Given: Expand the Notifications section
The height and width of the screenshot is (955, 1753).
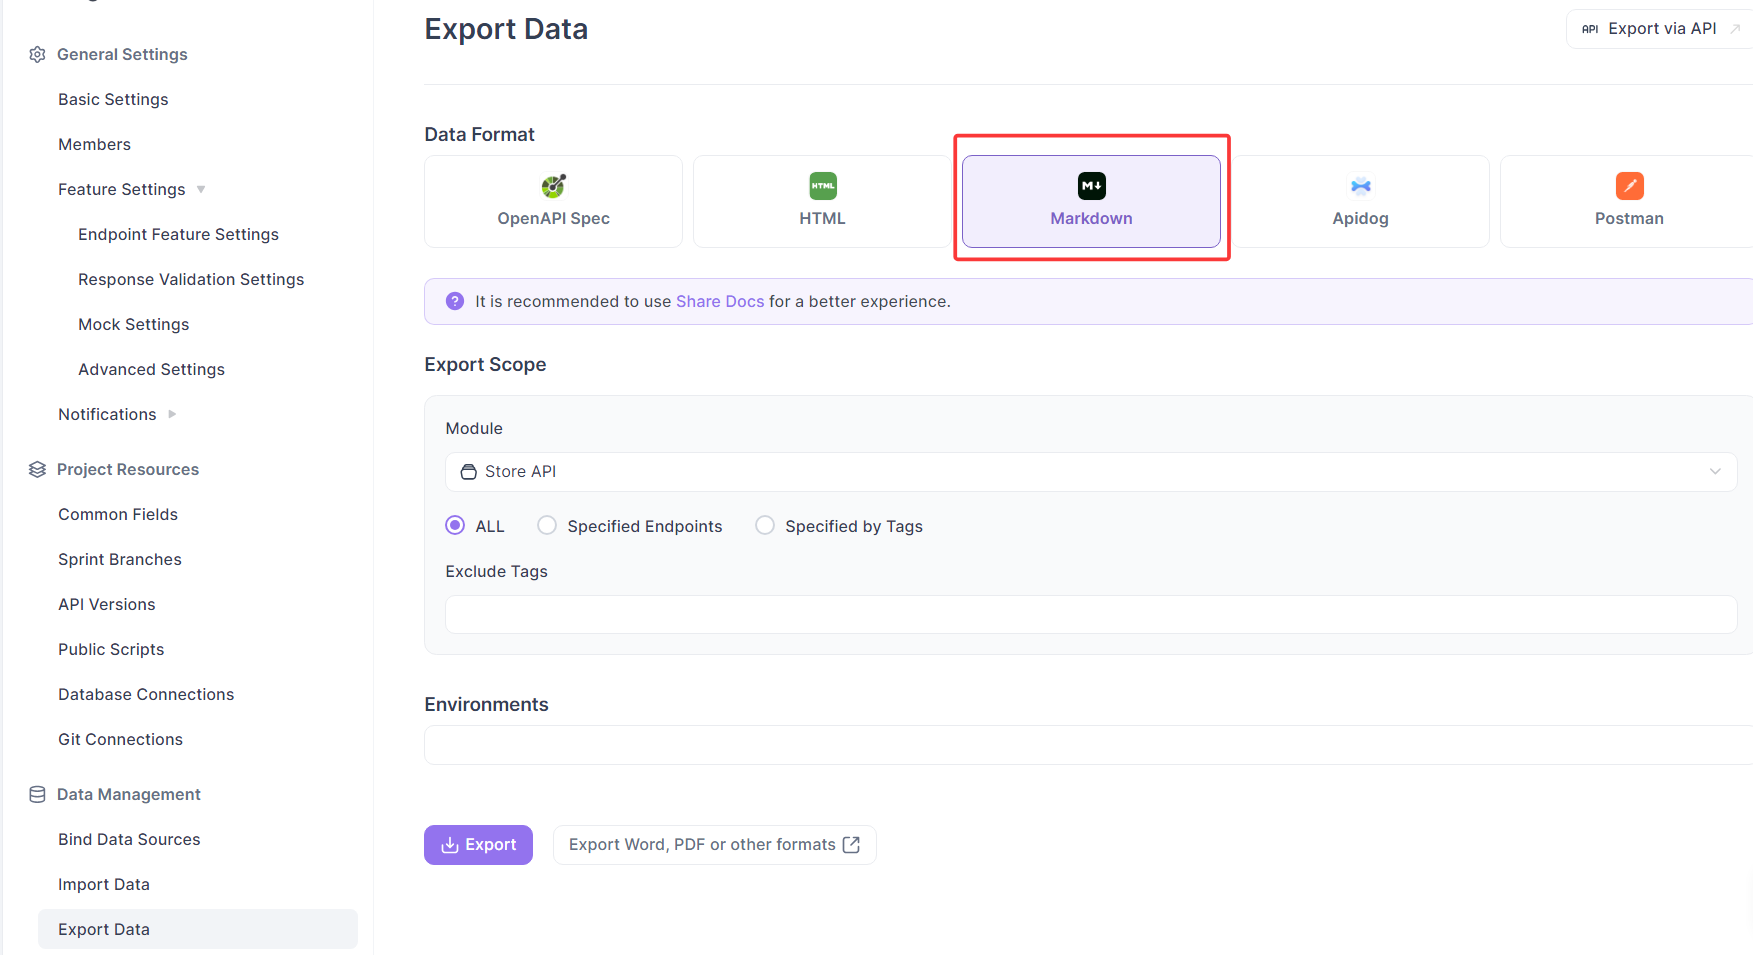Looking at the screenshot, I should click(171, 414).
